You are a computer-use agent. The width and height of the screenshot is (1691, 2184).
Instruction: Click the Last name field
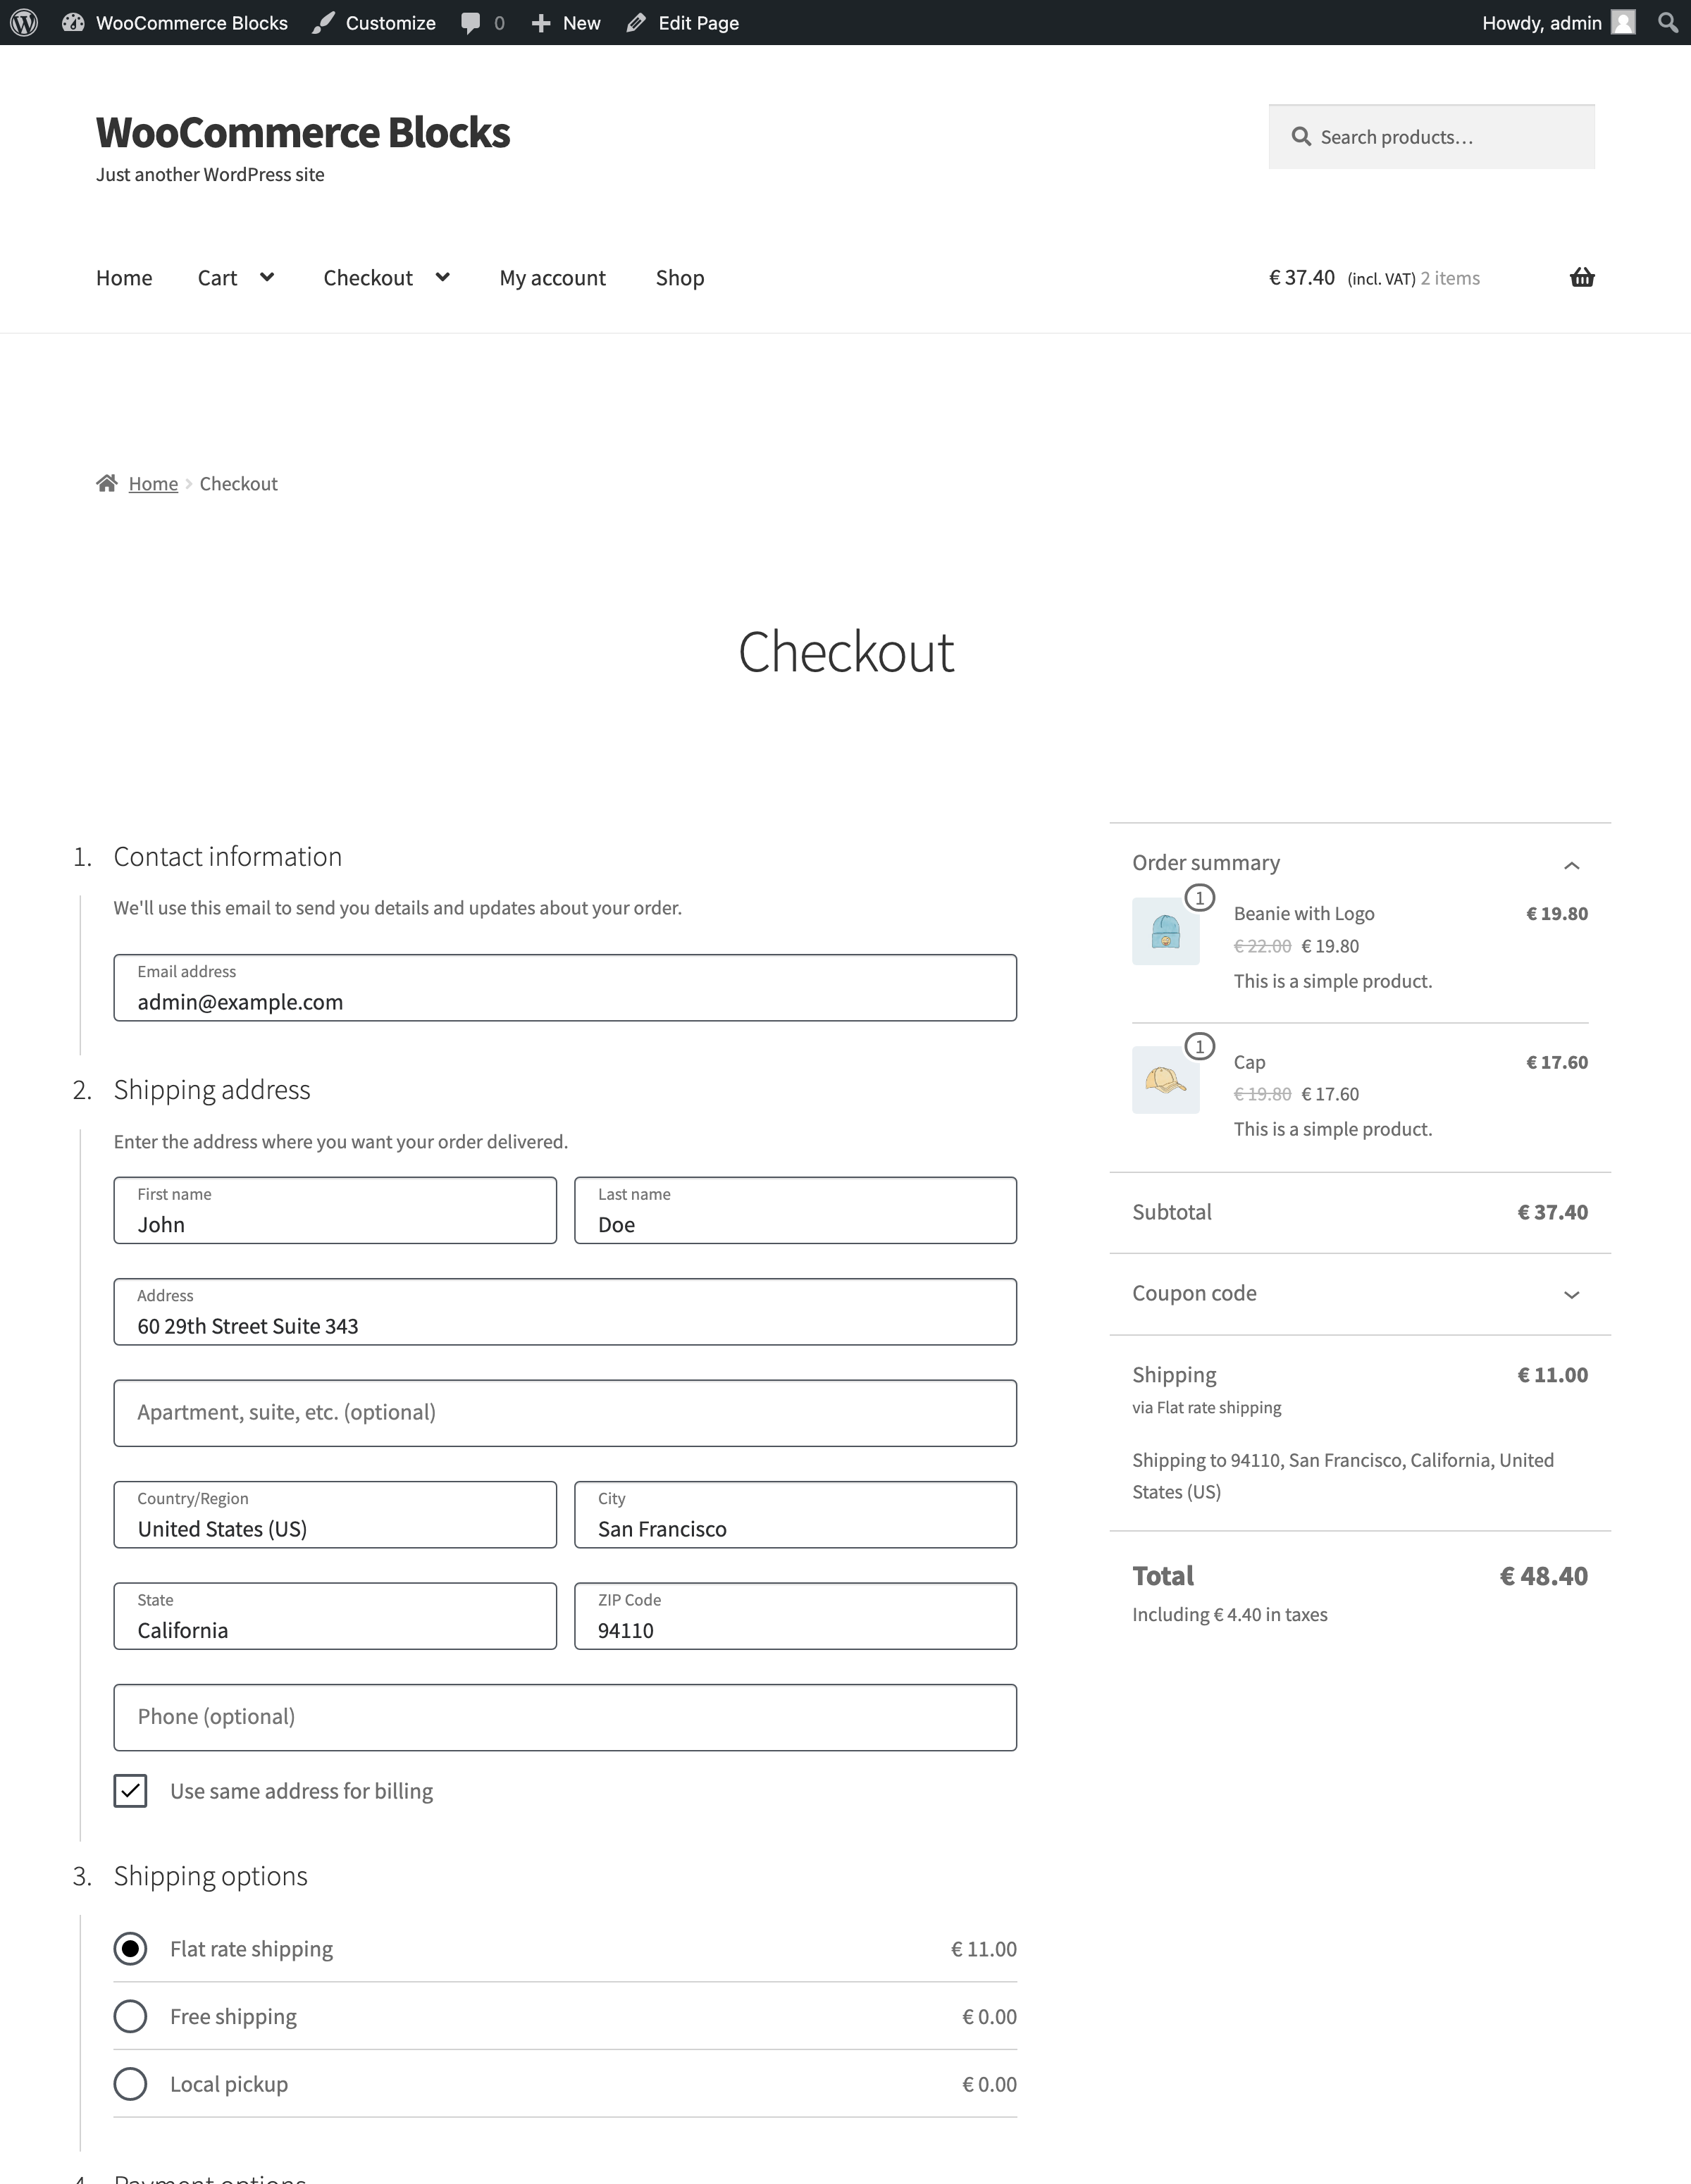tap(795, 1210)
